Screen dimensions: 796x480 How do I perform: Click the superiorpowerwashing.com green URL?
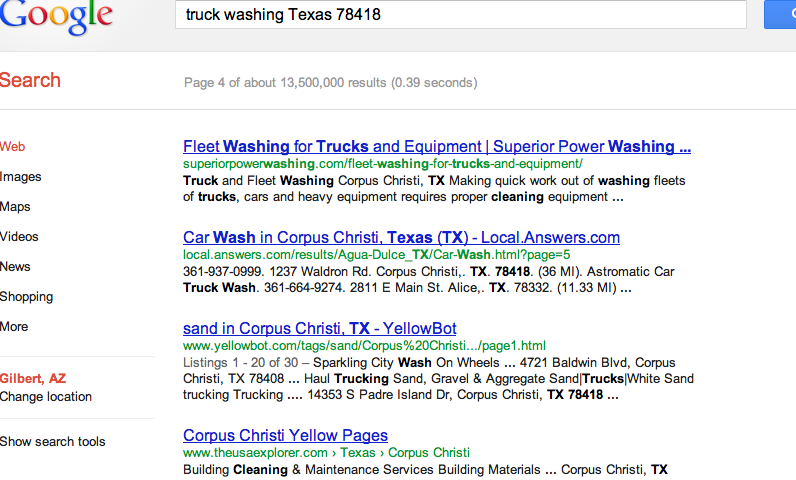point(382,163)
